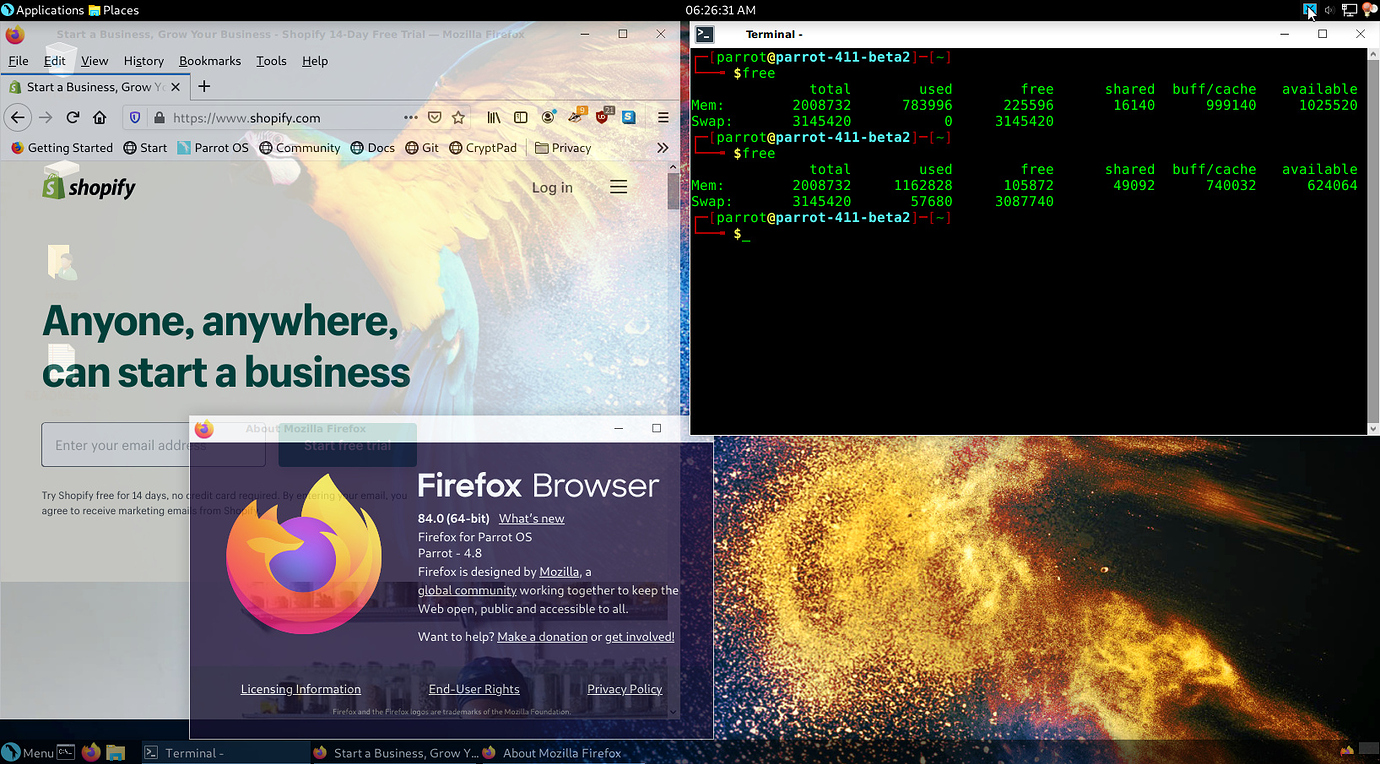
Task: Open Firefox hamburger application menu
Action: pyautogui.click(x=663, y=117)
